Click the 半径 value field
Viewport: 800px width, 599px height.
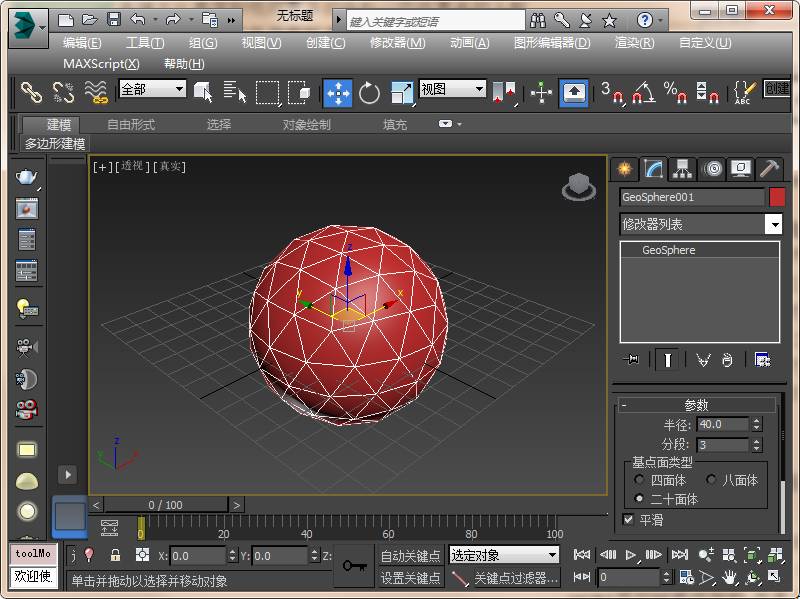tap(722, 424)
